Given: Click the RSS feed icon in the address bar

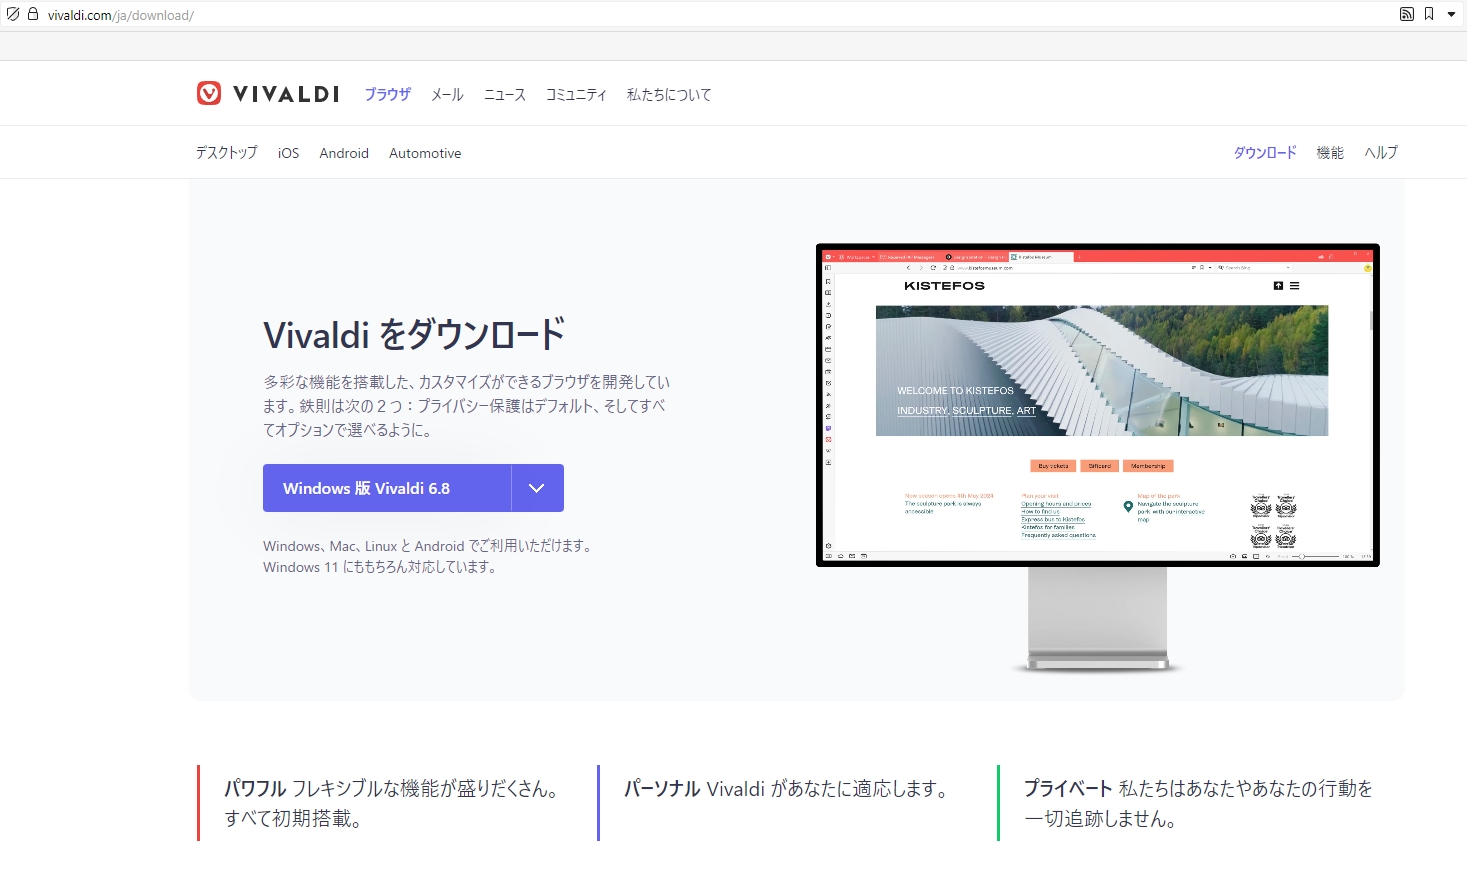Looking at the screenshot, I should [x=1407, y=14].
